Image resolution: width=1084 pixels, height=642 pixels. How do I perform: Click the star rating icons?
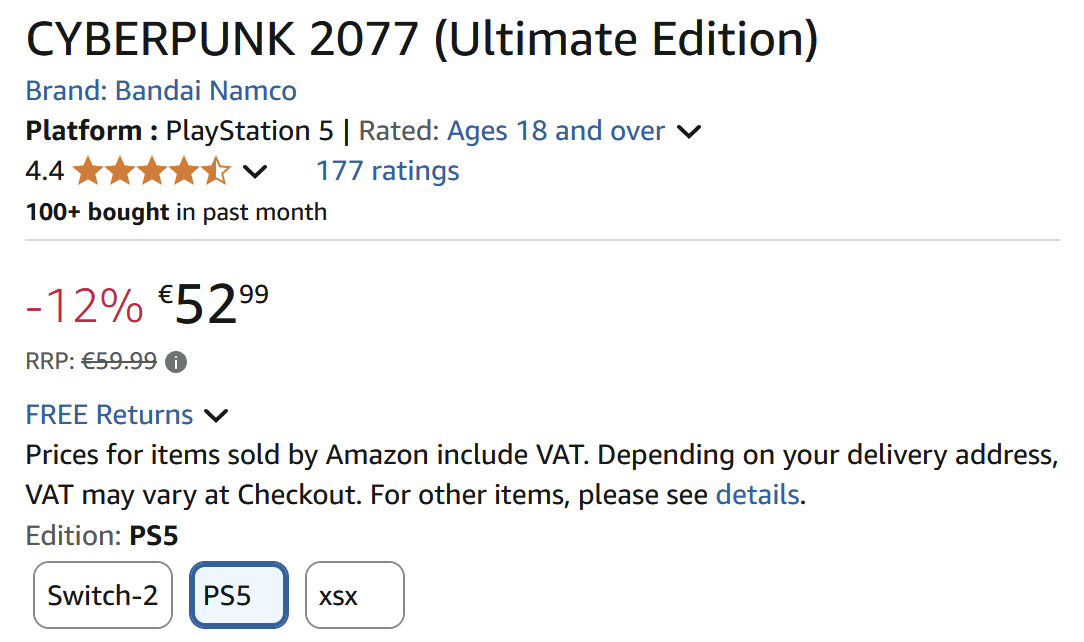152,171
